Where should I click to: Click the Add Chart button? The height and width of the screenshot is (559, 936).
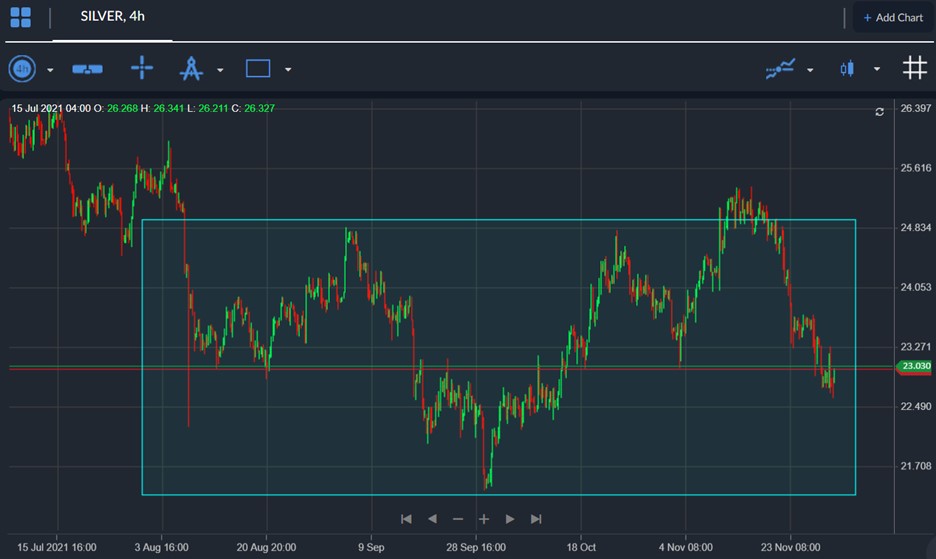892,17
